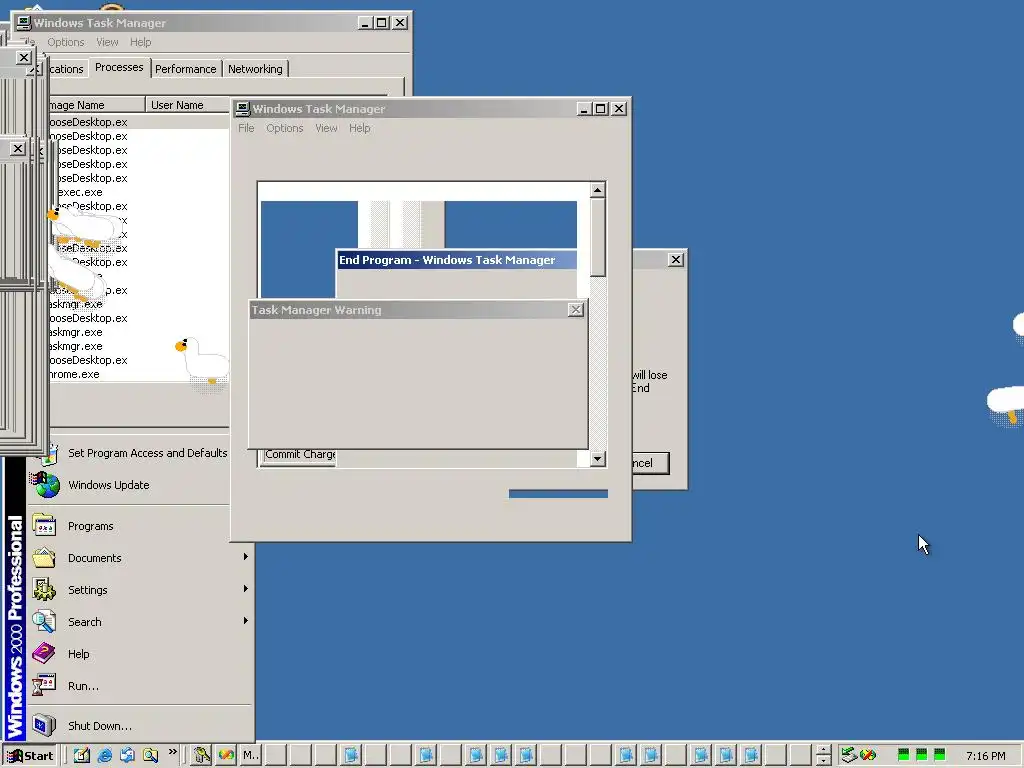Select the exec.exe process row
Viewport: 1024px width, 768px height.
point(139,192)
